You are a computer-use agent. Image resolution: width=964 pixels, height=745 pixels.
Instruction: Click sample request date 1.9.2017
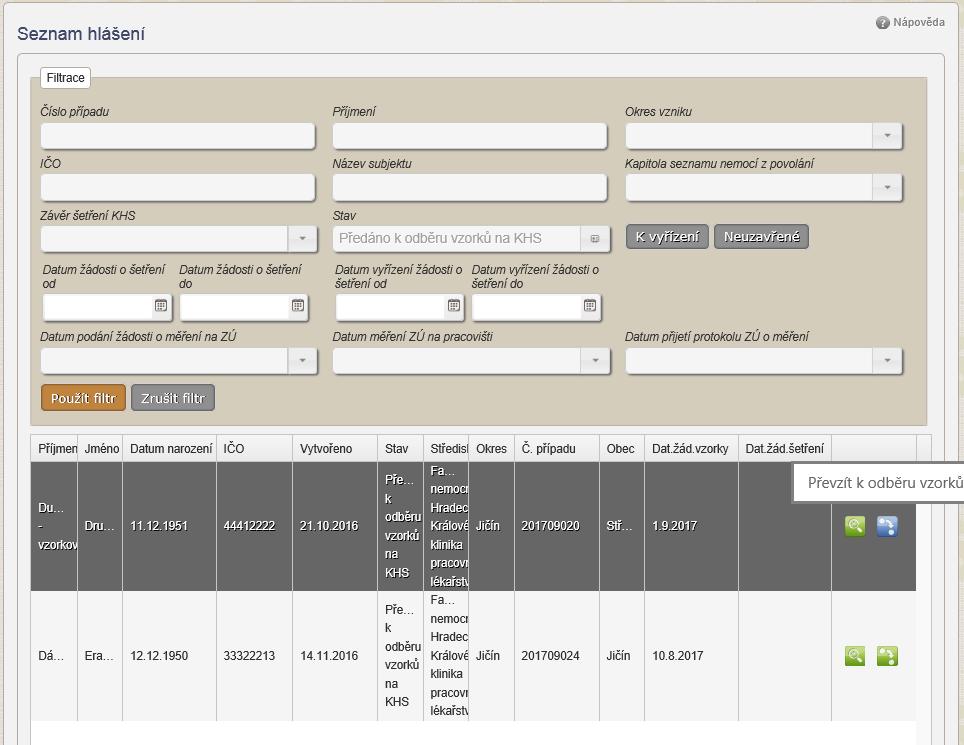tap(674, 526)
